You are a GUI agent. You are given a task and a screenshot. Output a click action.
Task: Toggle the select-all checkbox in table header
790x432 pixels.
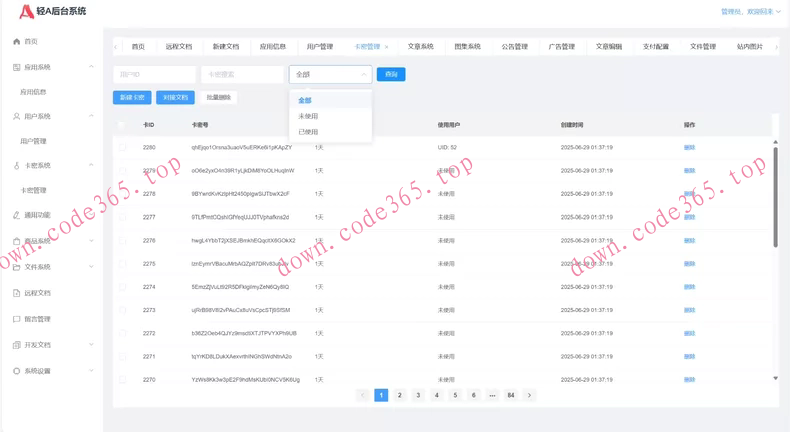(x=122, y=125)
